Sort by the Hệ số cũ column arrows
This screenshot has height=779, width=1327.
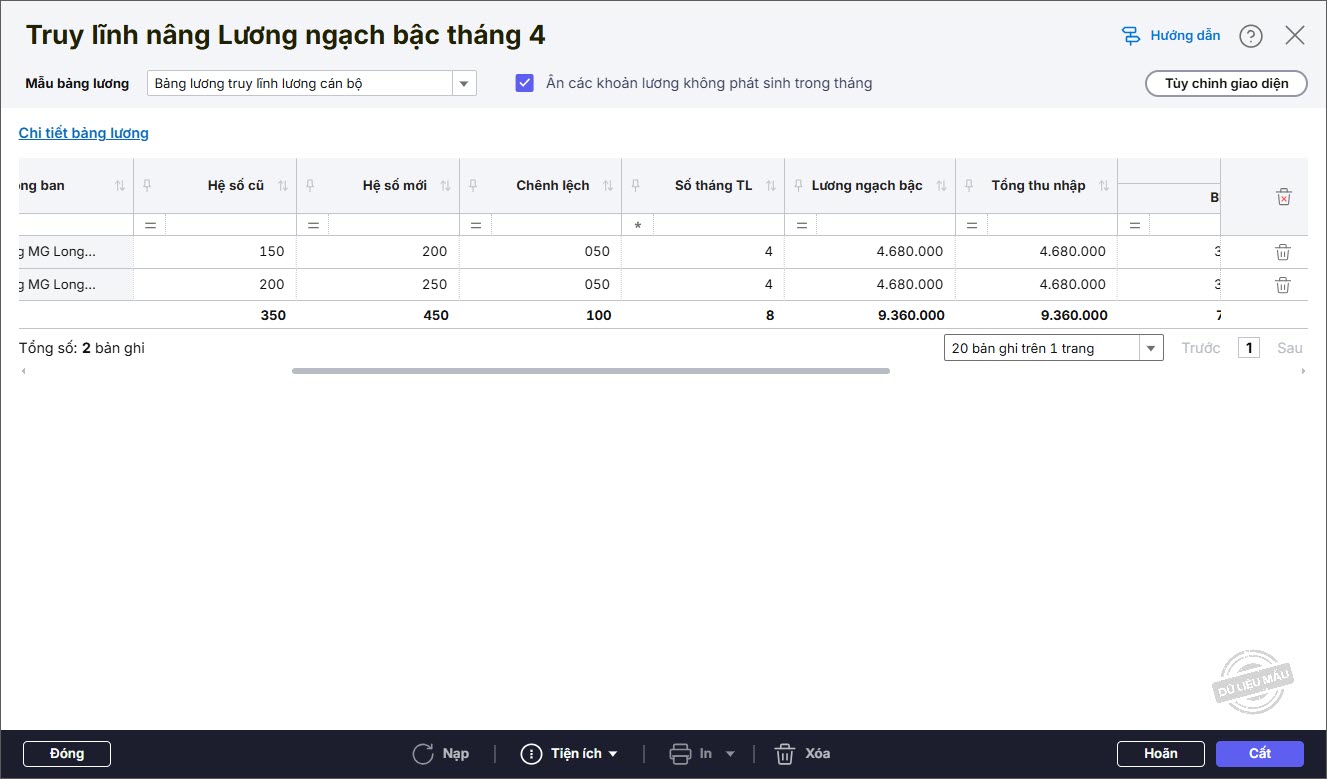(283, 186)
